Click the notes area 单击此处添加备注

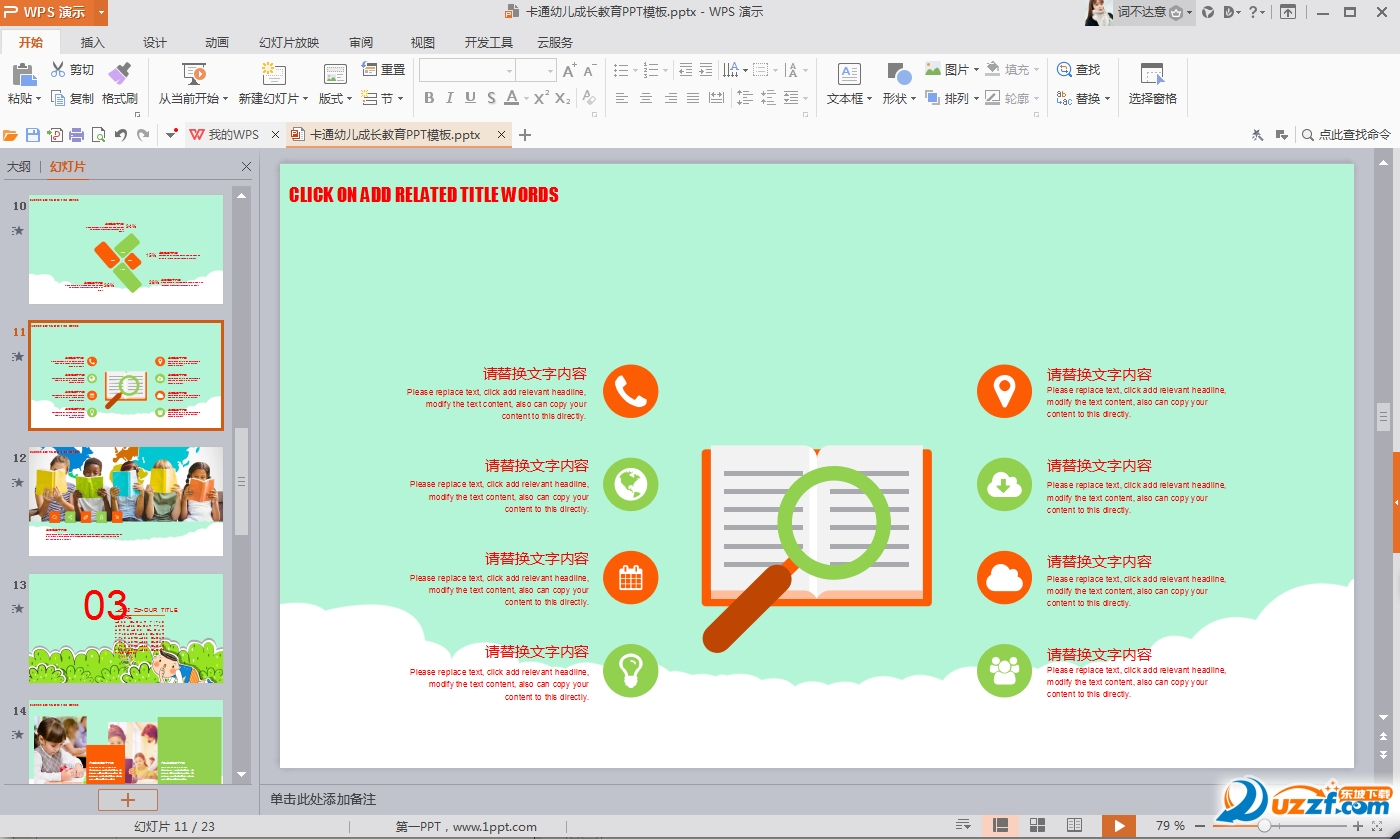click(323, 799)
